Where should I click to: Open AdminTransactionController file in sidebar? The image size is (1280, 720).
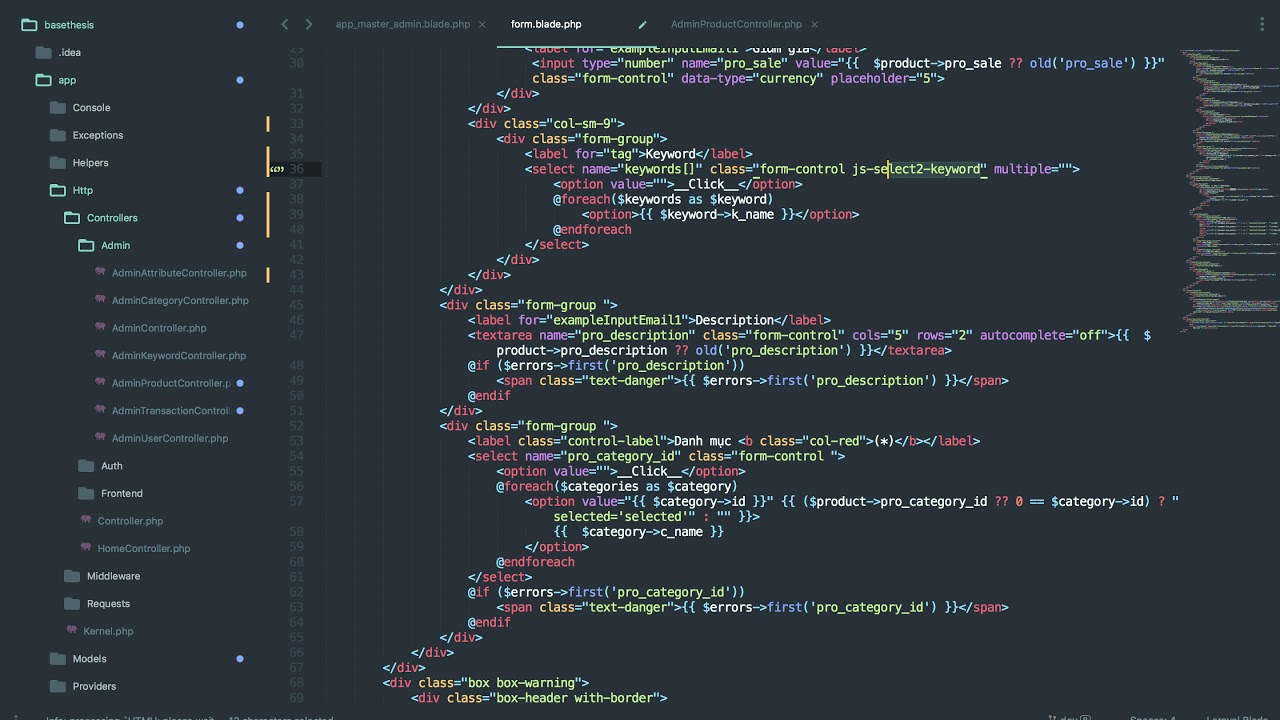(x=171, y=411)
